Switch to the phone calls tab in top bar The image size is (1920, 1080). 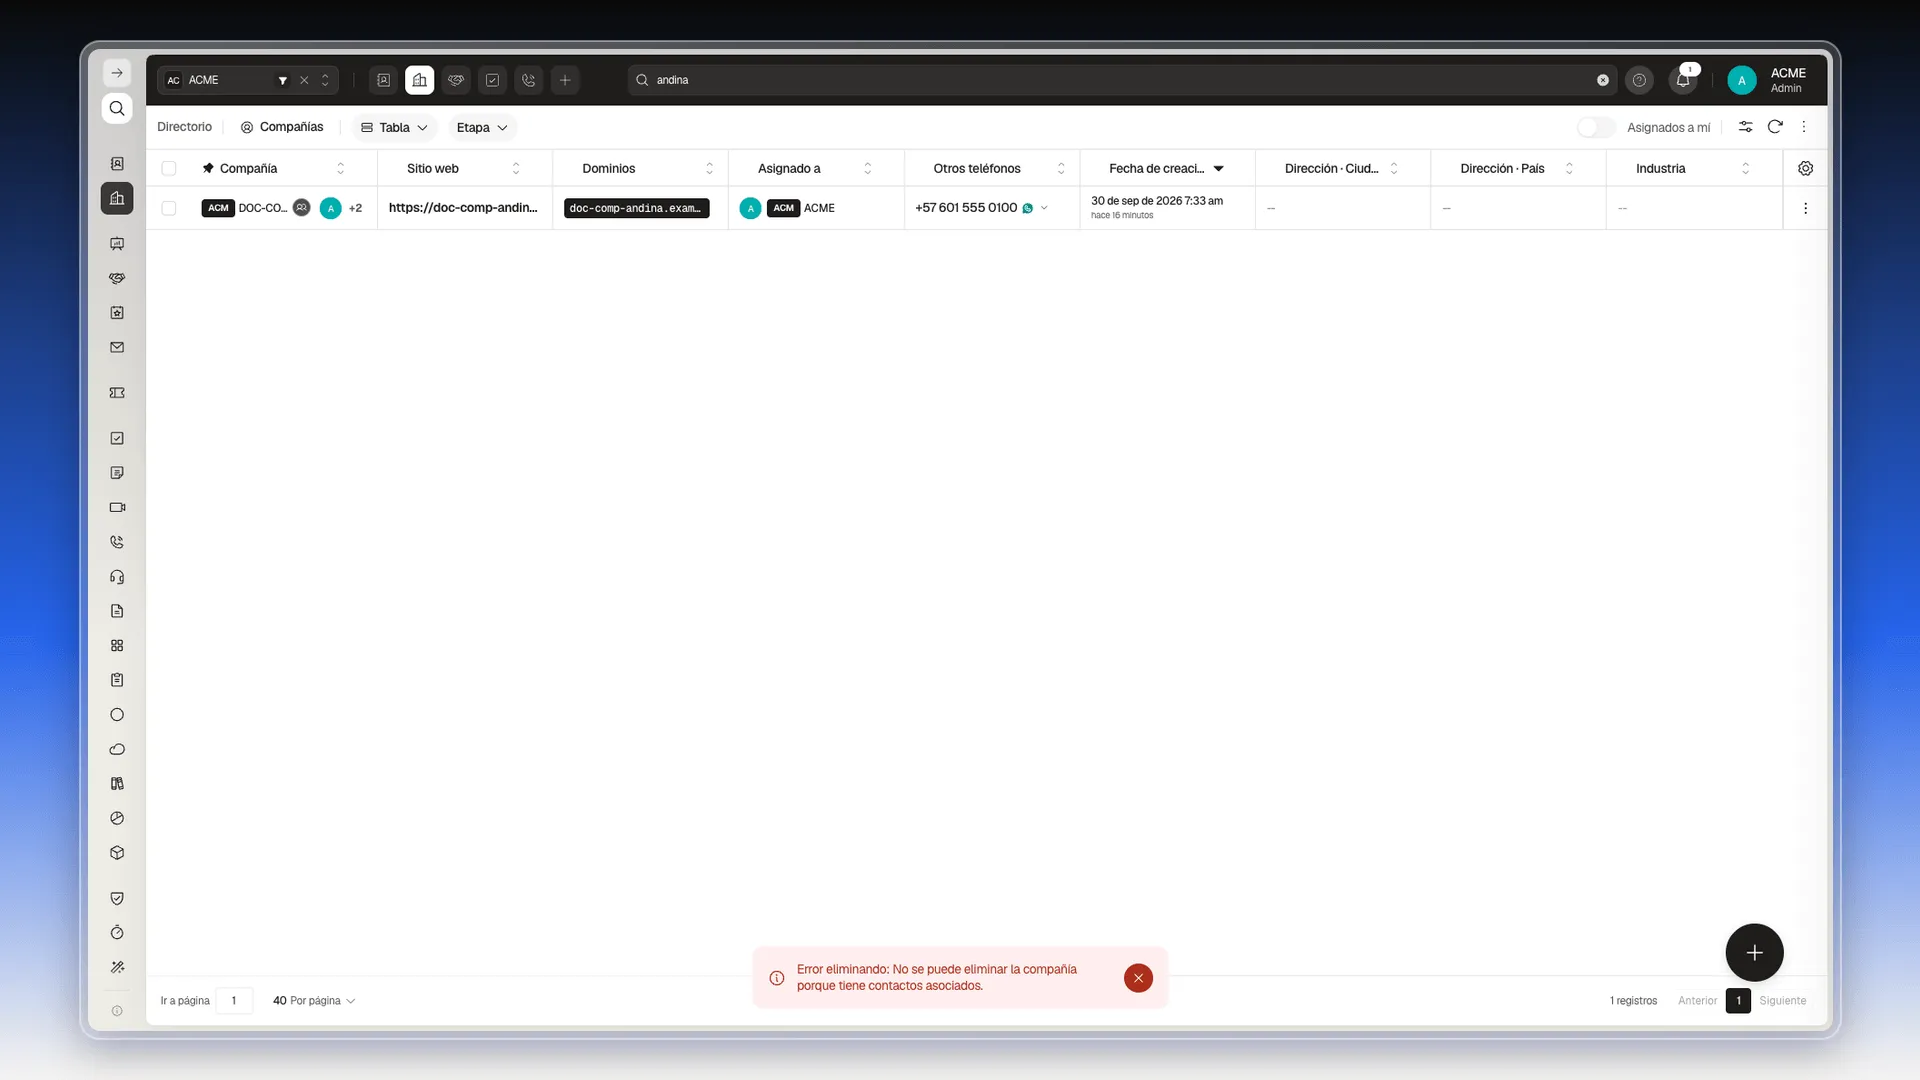click(x=529, y=80)
